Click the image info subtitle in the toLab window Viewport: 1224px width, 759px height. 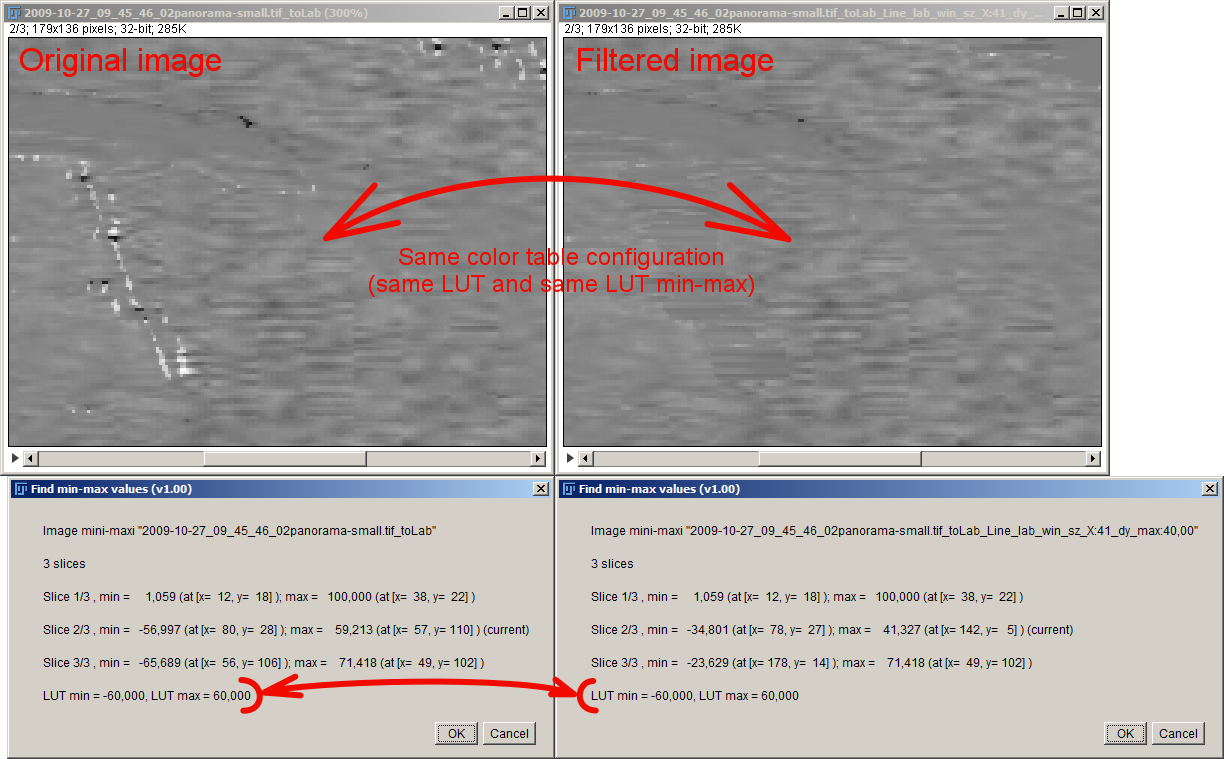tap(100, 30)
